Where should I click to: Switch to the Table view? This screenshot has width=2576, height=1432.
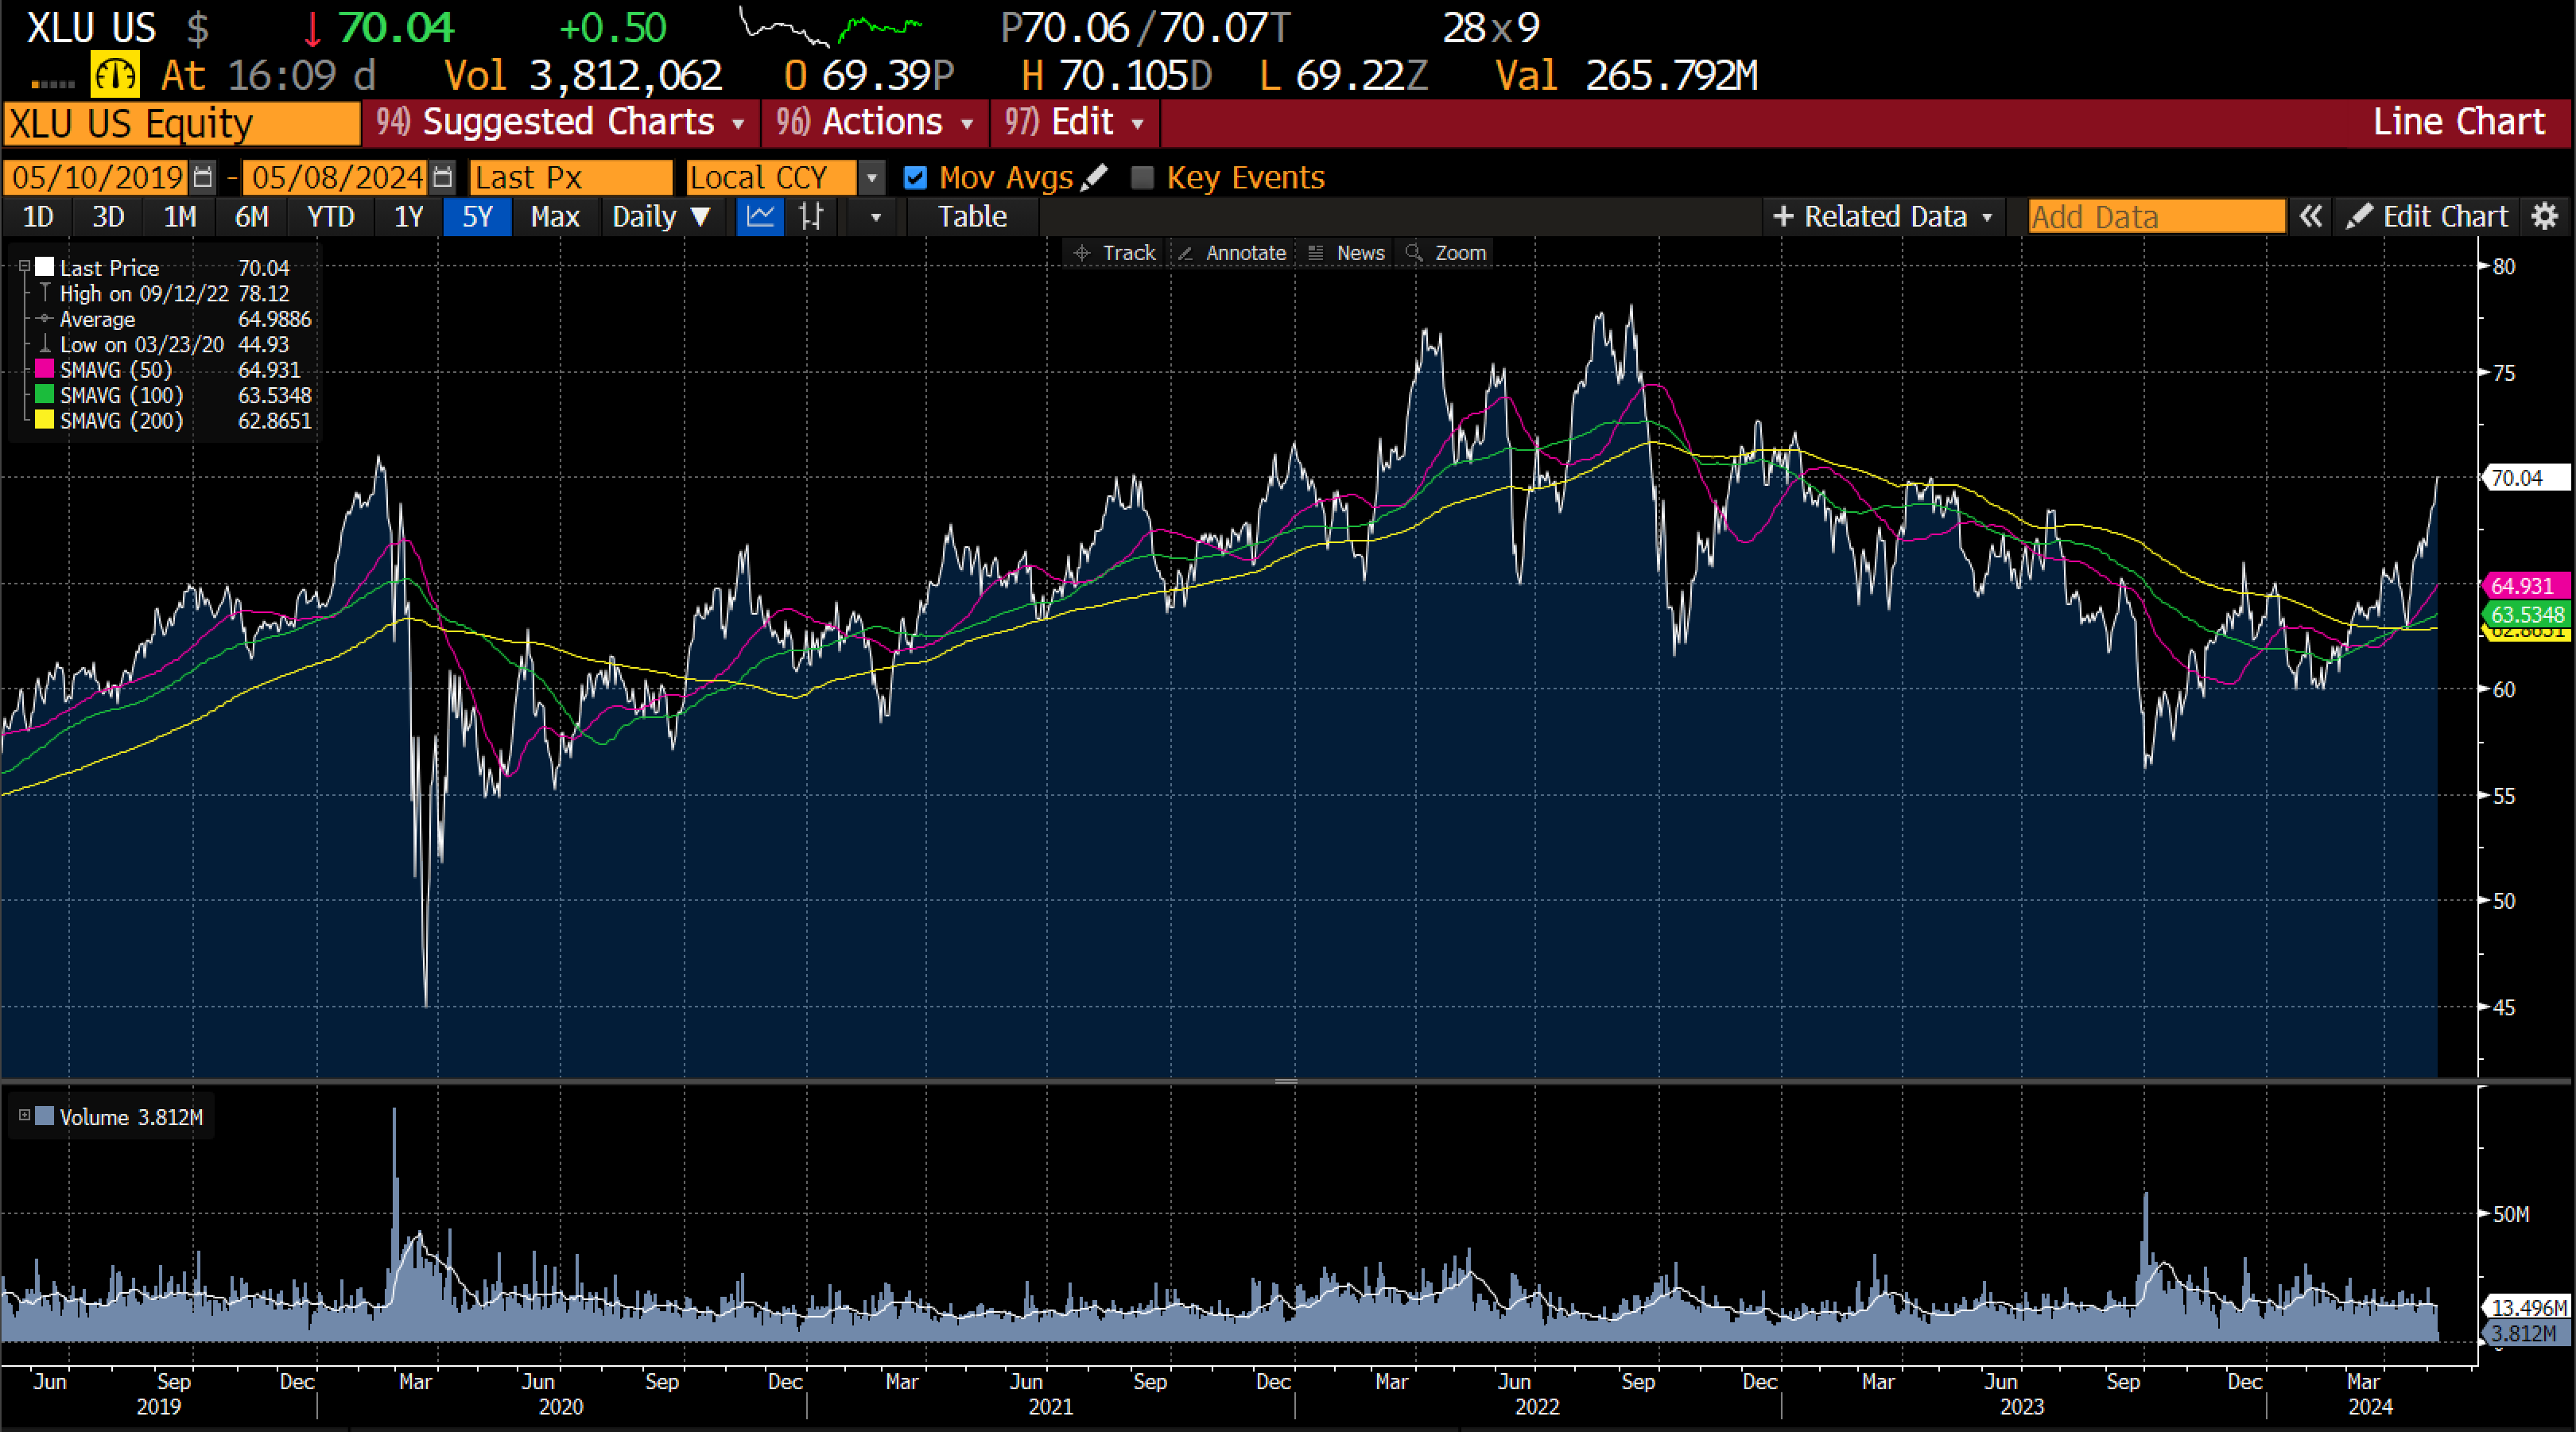click(x=972, y=216)
